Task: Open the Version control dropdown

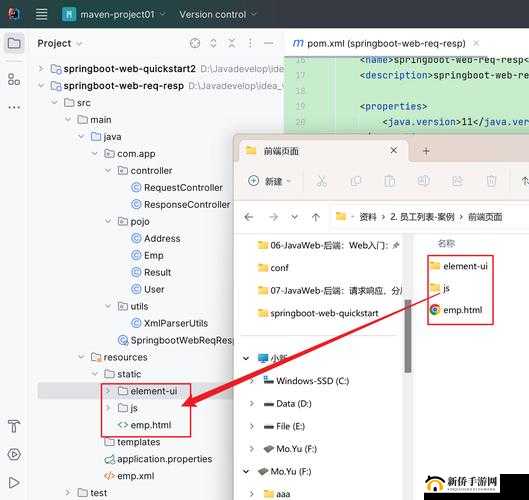Action: [x=218, y=15]
